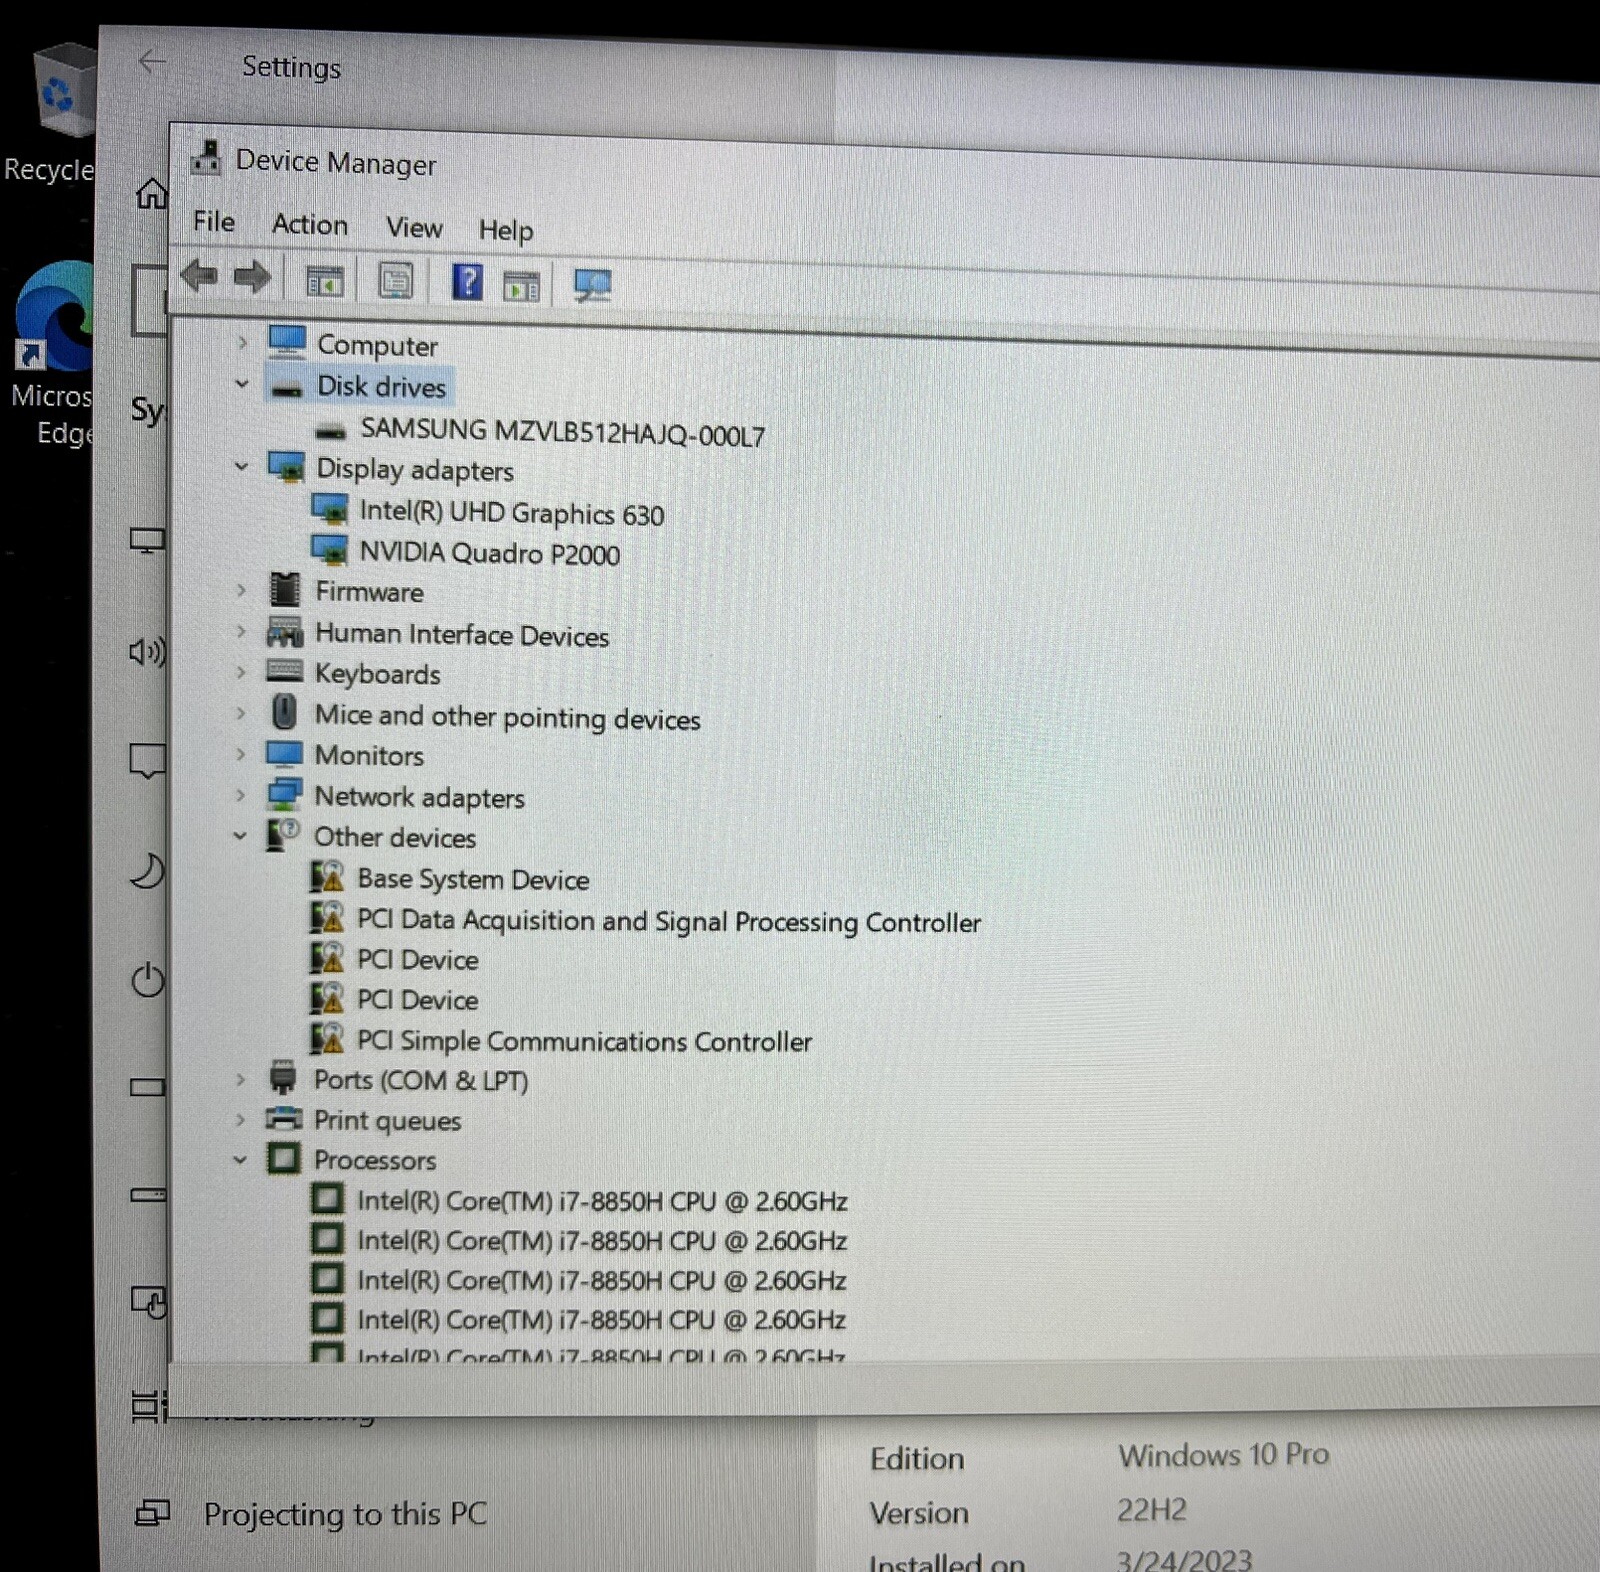Click the mouse icon for pointing devices
Image resolution: width=1600 pixels, height=1572 pixels.
point(285,713)
